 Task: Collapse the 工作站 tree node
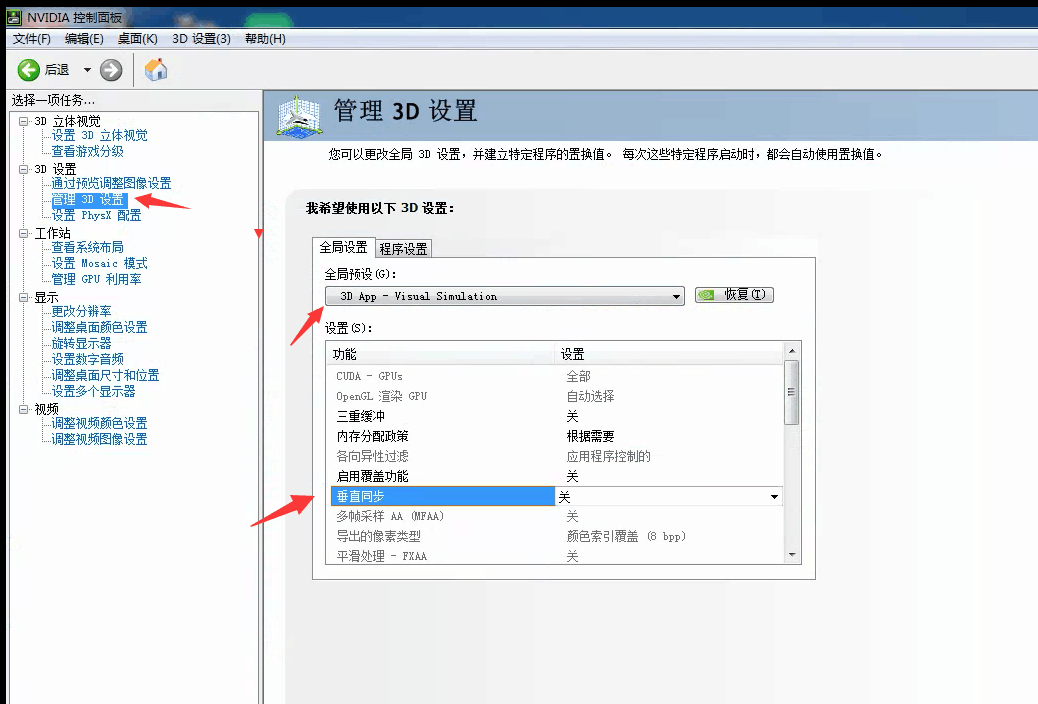(x=24, y=233)
